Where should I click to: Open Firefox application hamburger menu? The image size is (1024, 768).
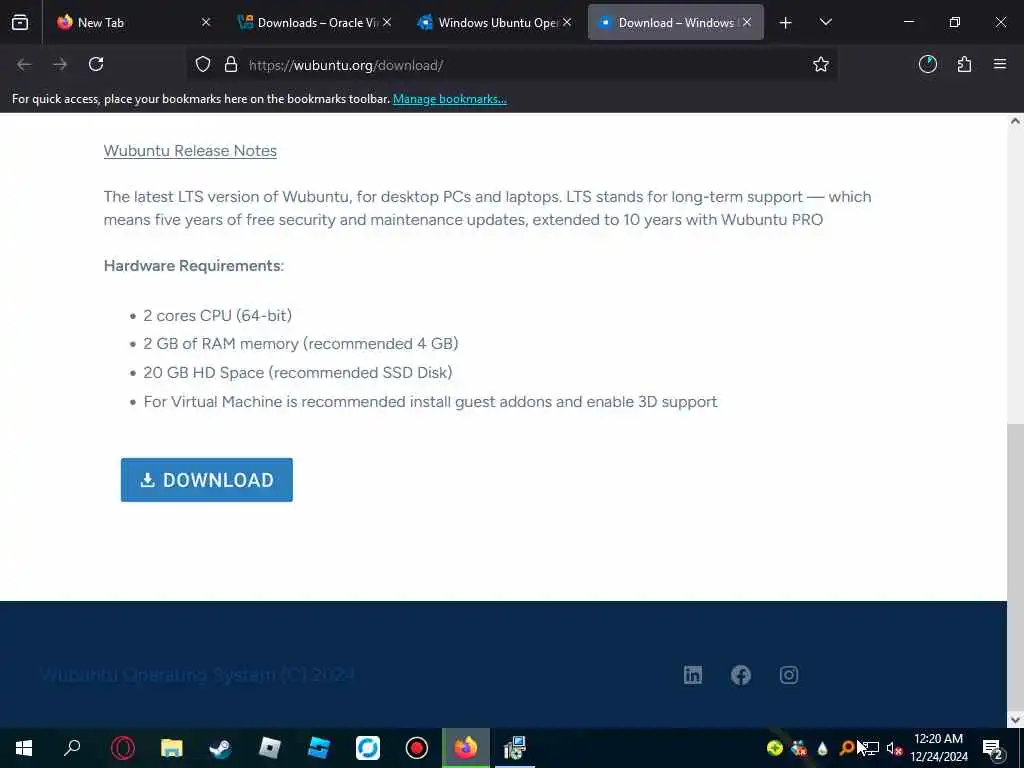point(1000,64)
